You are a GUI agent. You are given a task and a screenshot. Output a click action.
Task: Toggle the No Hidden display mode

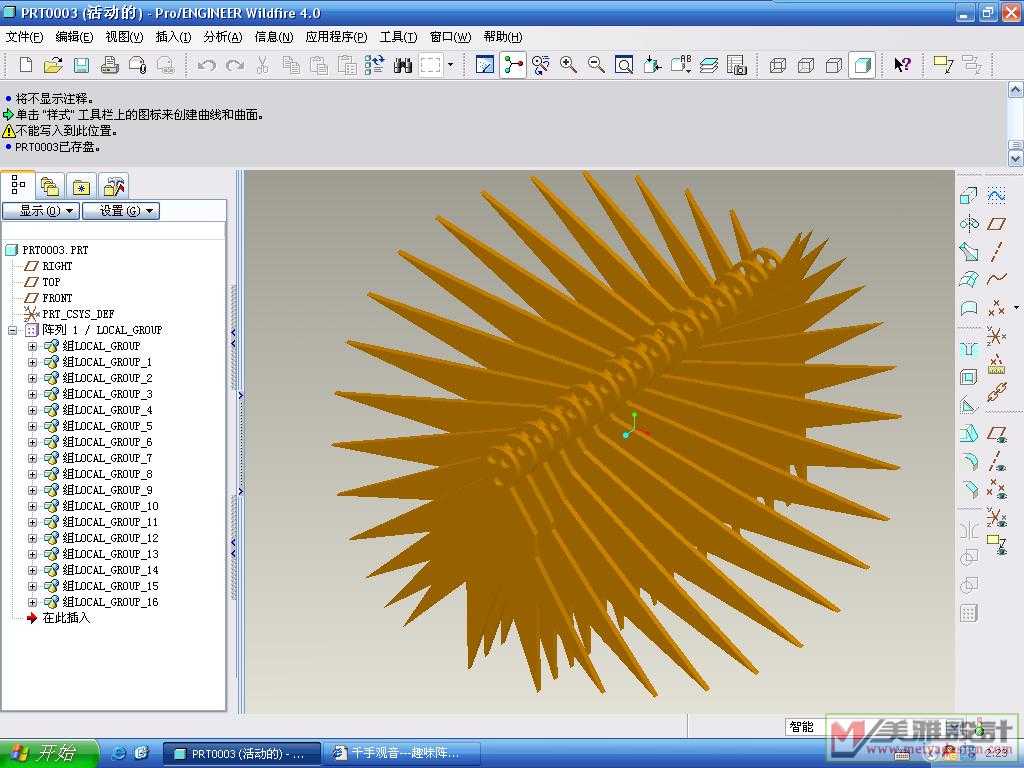[x=834, y=65]
